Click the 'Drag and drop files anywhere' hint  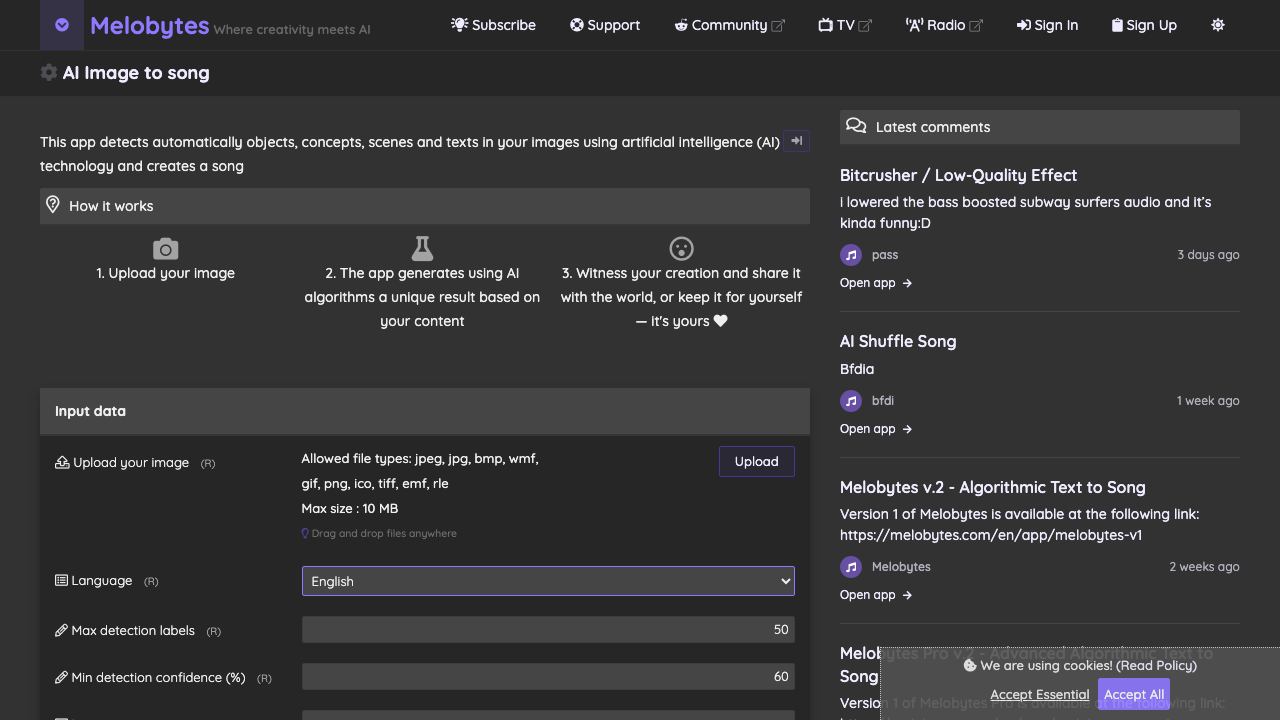384,533
